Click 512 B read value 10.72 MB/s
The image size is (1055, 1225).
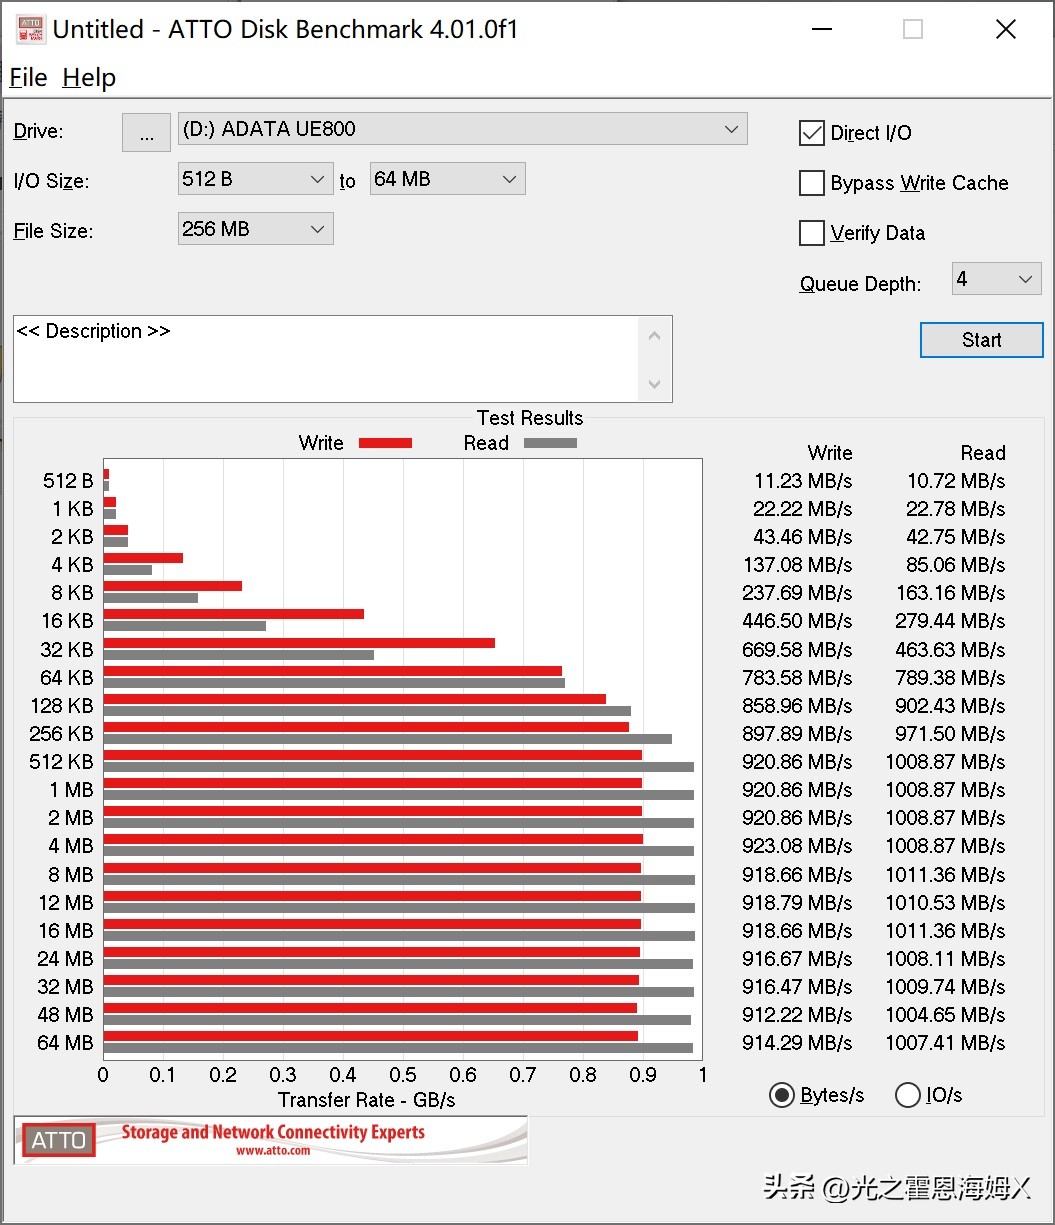point(956,481)
